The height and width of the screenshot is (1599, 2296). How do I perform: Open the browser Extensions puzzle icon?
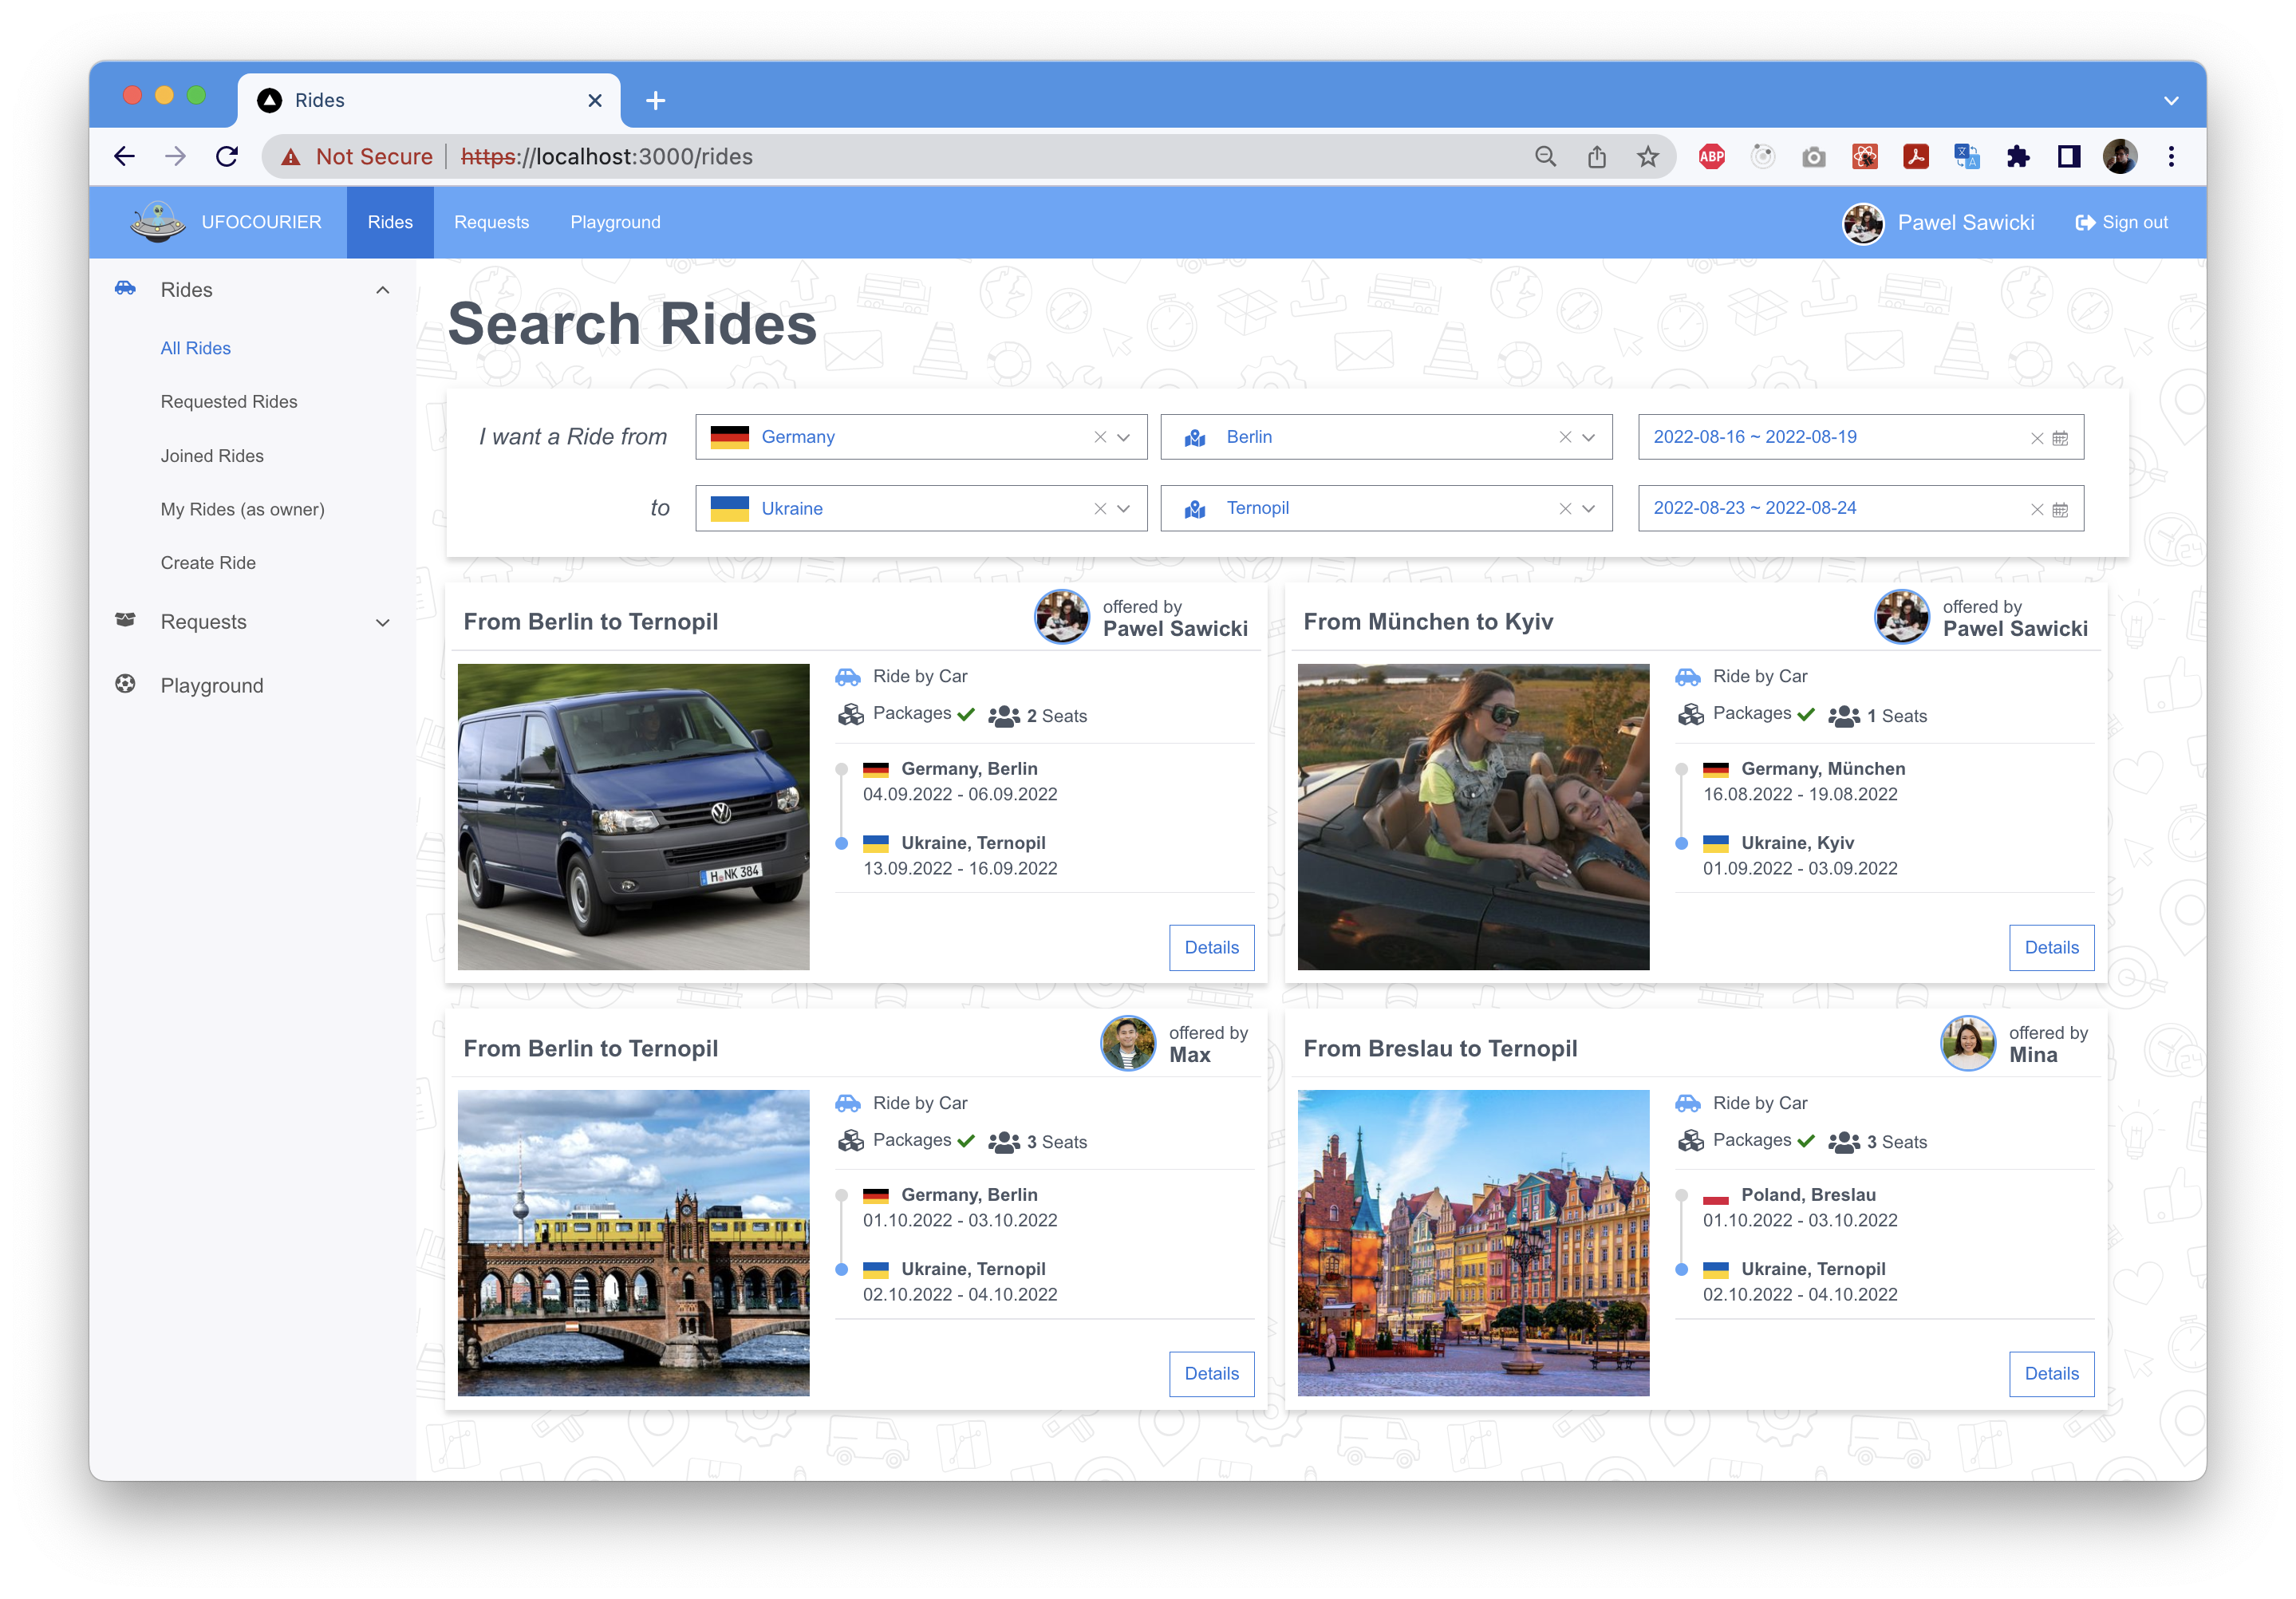pos(2017,157)
